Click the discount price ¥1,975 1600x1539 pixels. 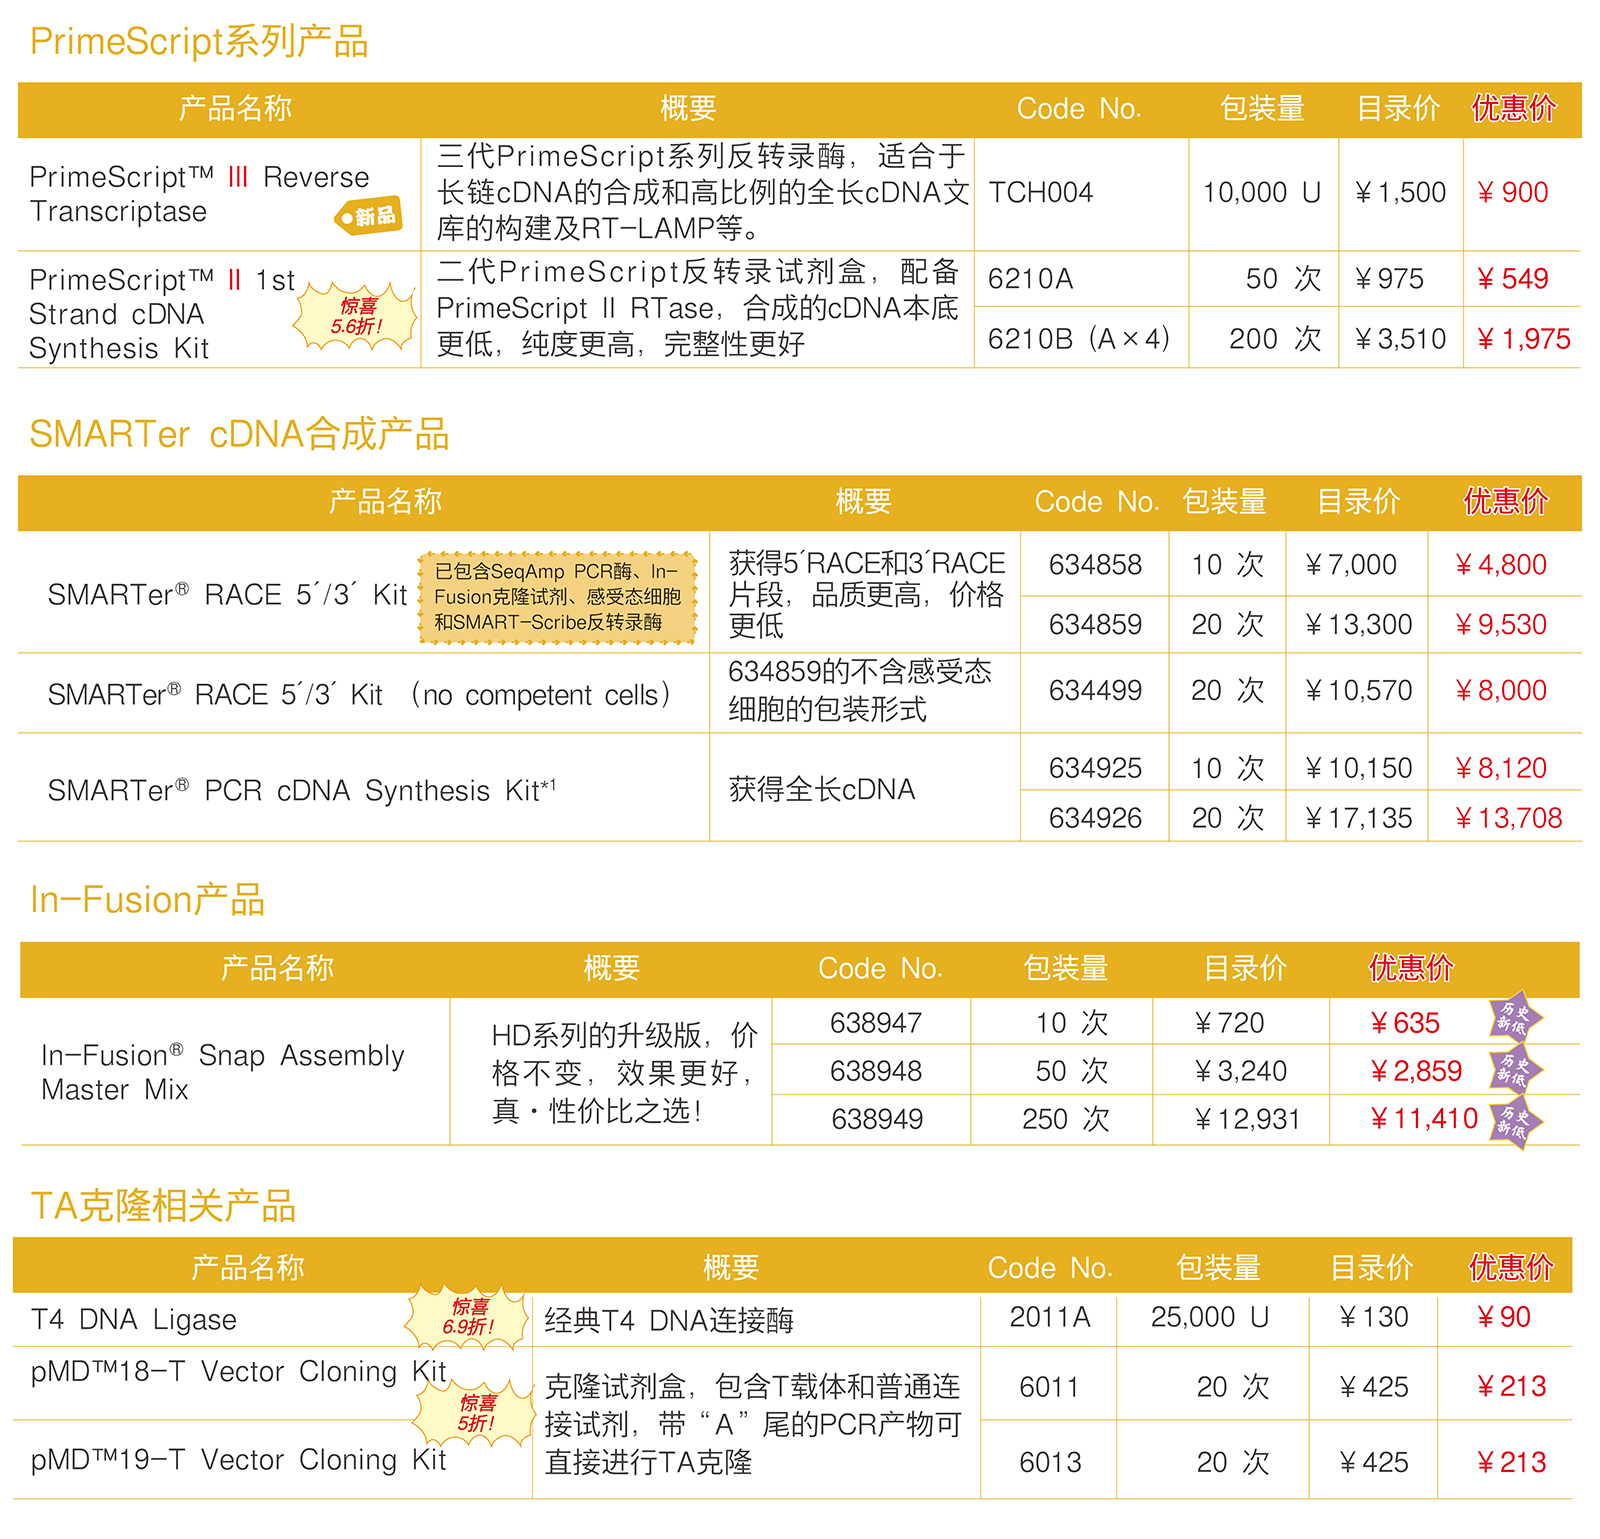[1523, 339]
